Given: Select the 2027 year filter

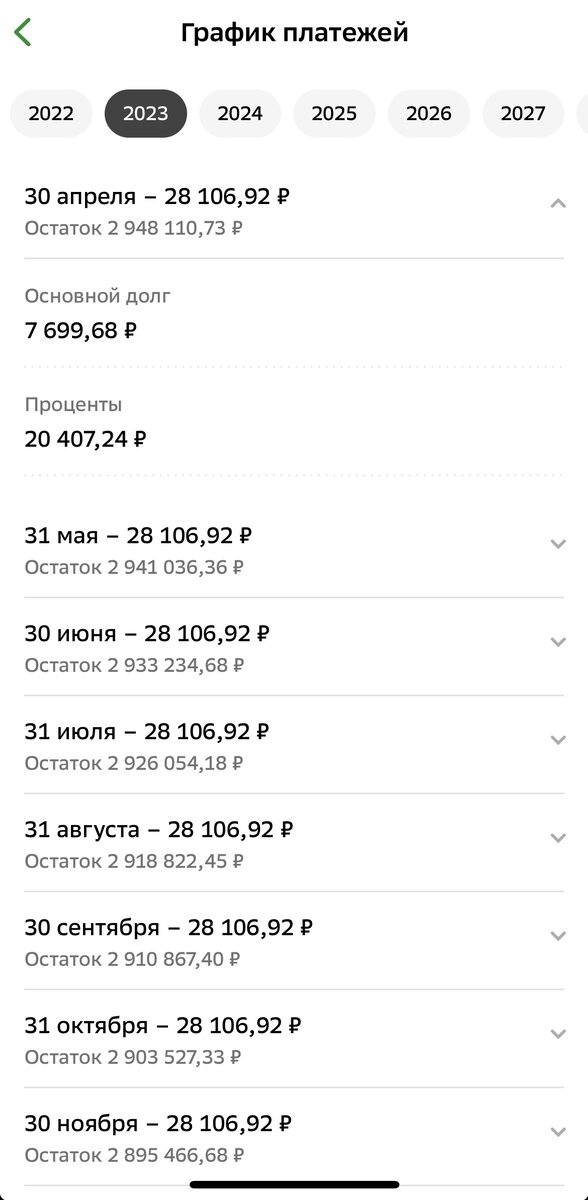Looking at the screenshot, I should click(x=522, y=113).
